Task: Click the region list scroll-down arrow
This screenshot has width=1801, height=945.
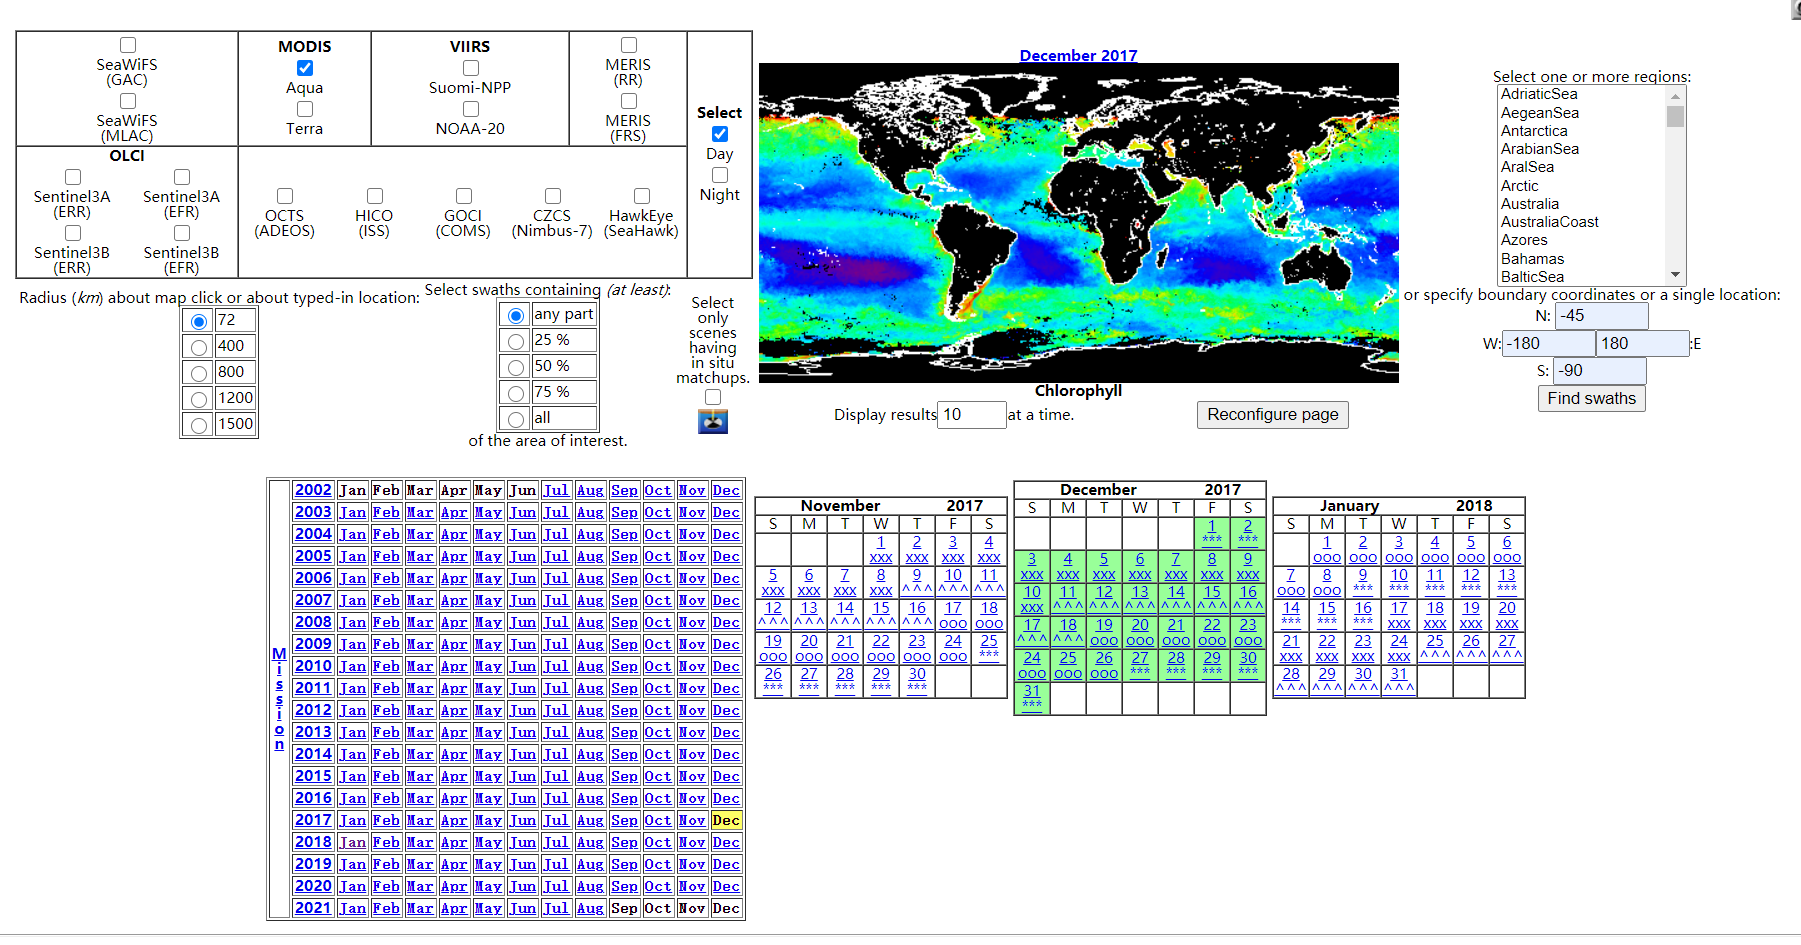Action: click(1675, 275)
